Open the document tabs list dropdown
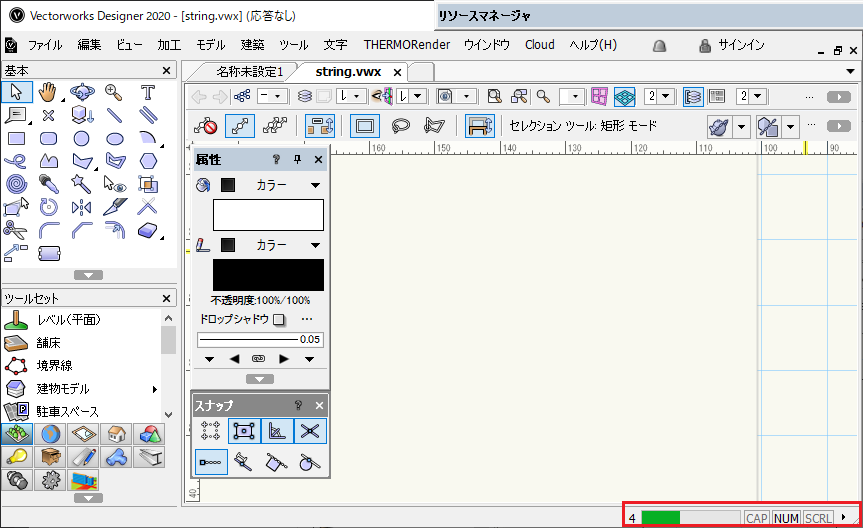 click(850, 72)
